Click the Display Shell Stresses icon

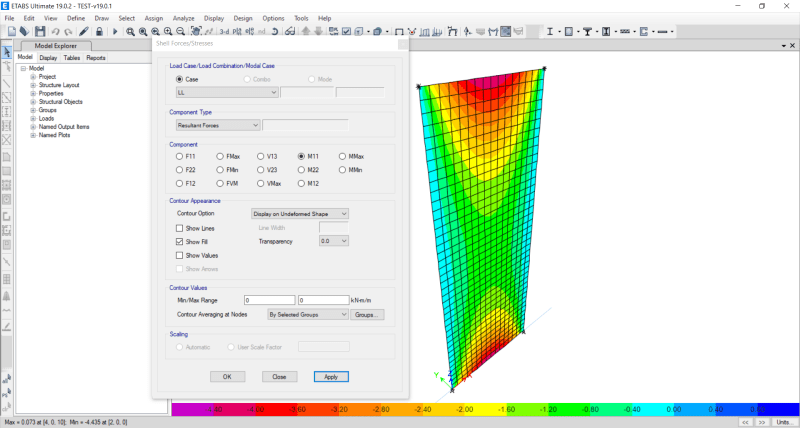506,32
